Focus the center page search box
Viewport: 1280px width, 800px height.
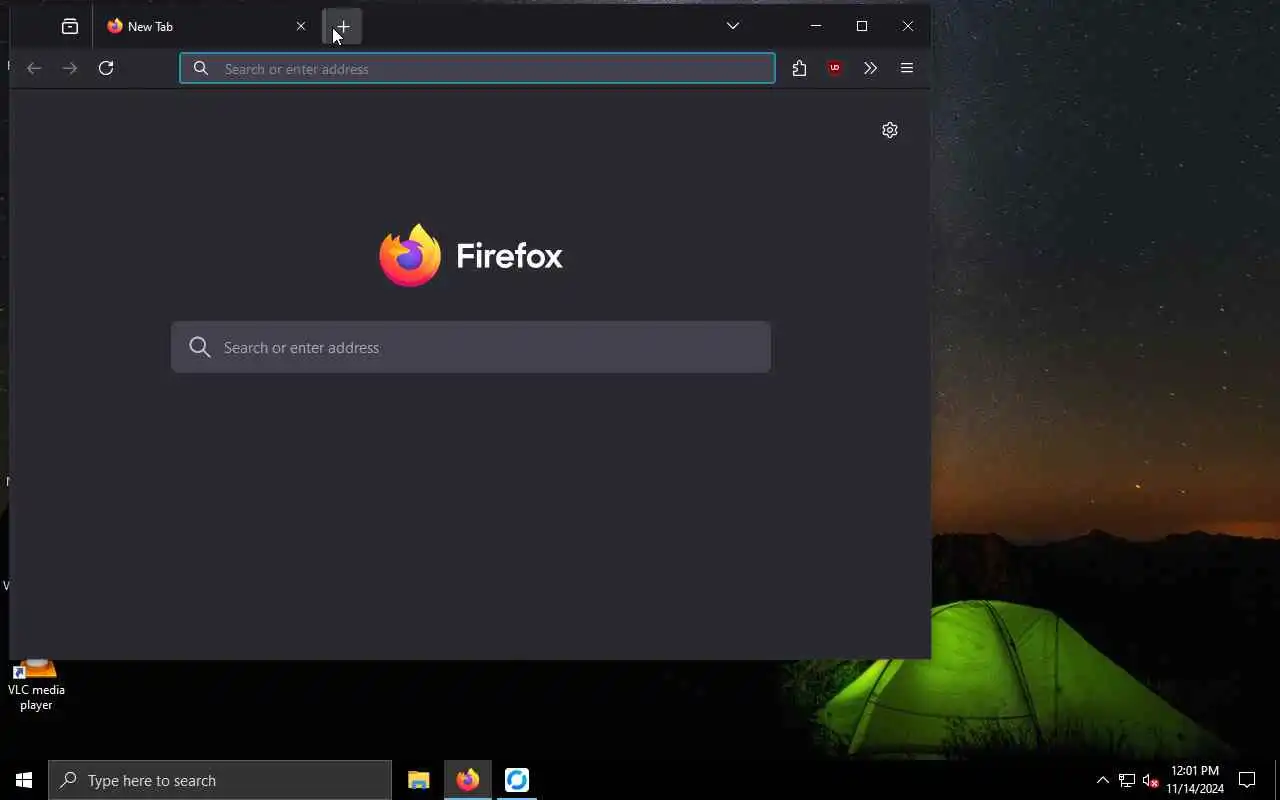(471, 347)
